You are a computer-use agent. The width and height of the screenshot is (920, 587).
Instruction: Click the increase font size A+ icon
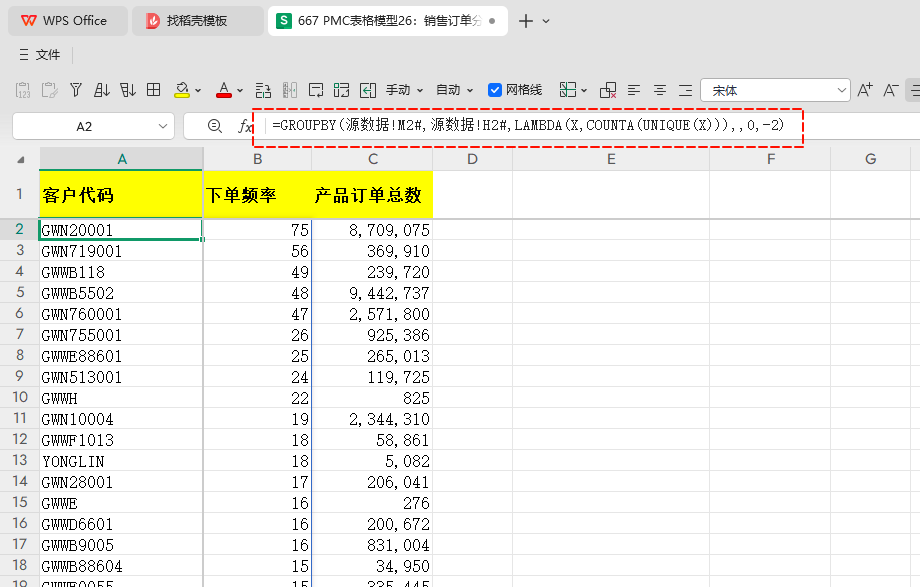click(865, 90)
